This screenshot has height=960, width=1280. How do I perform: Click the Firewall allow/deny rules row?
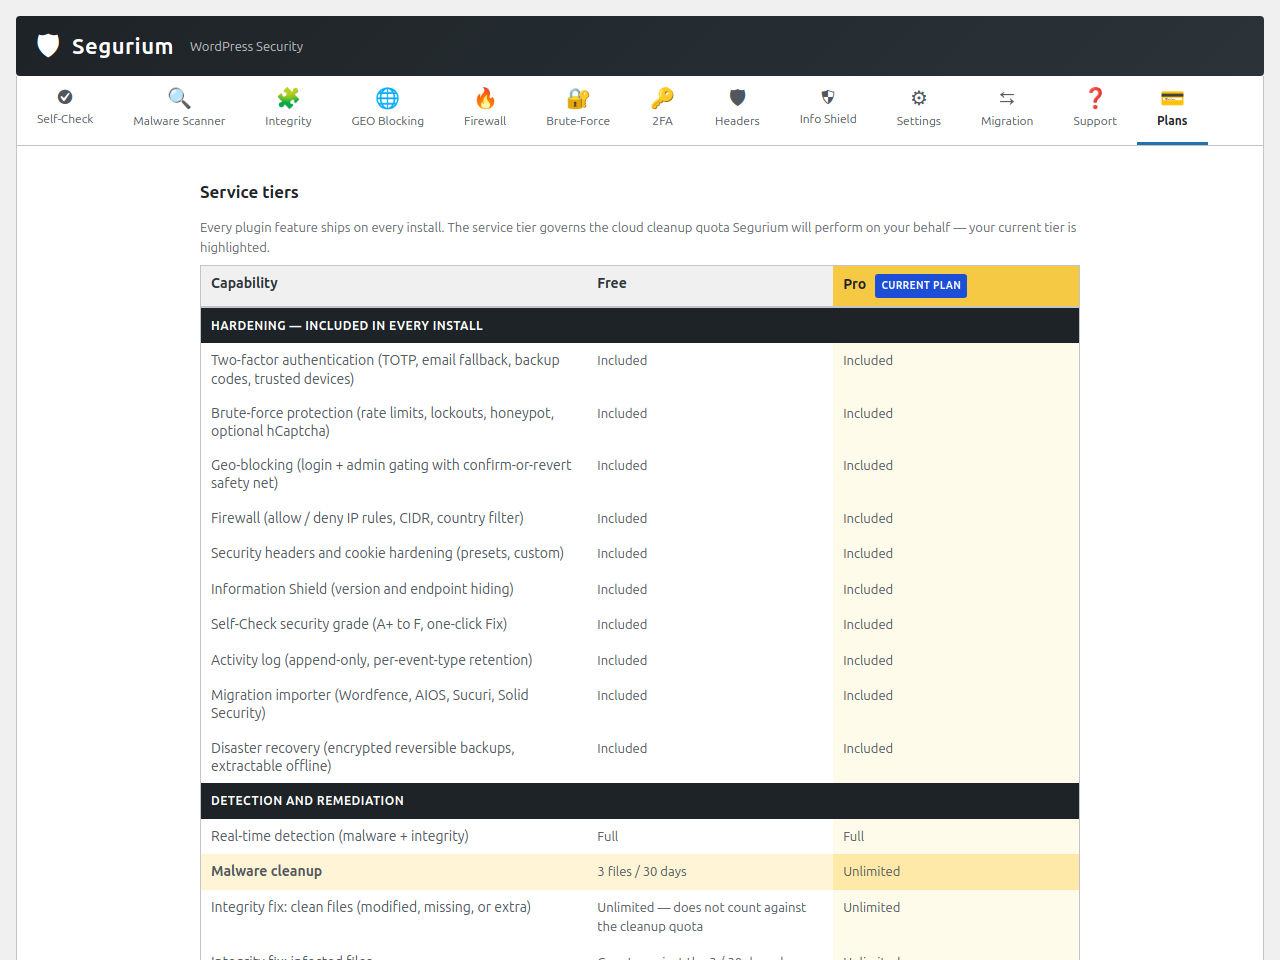click(x=367, y=518)
